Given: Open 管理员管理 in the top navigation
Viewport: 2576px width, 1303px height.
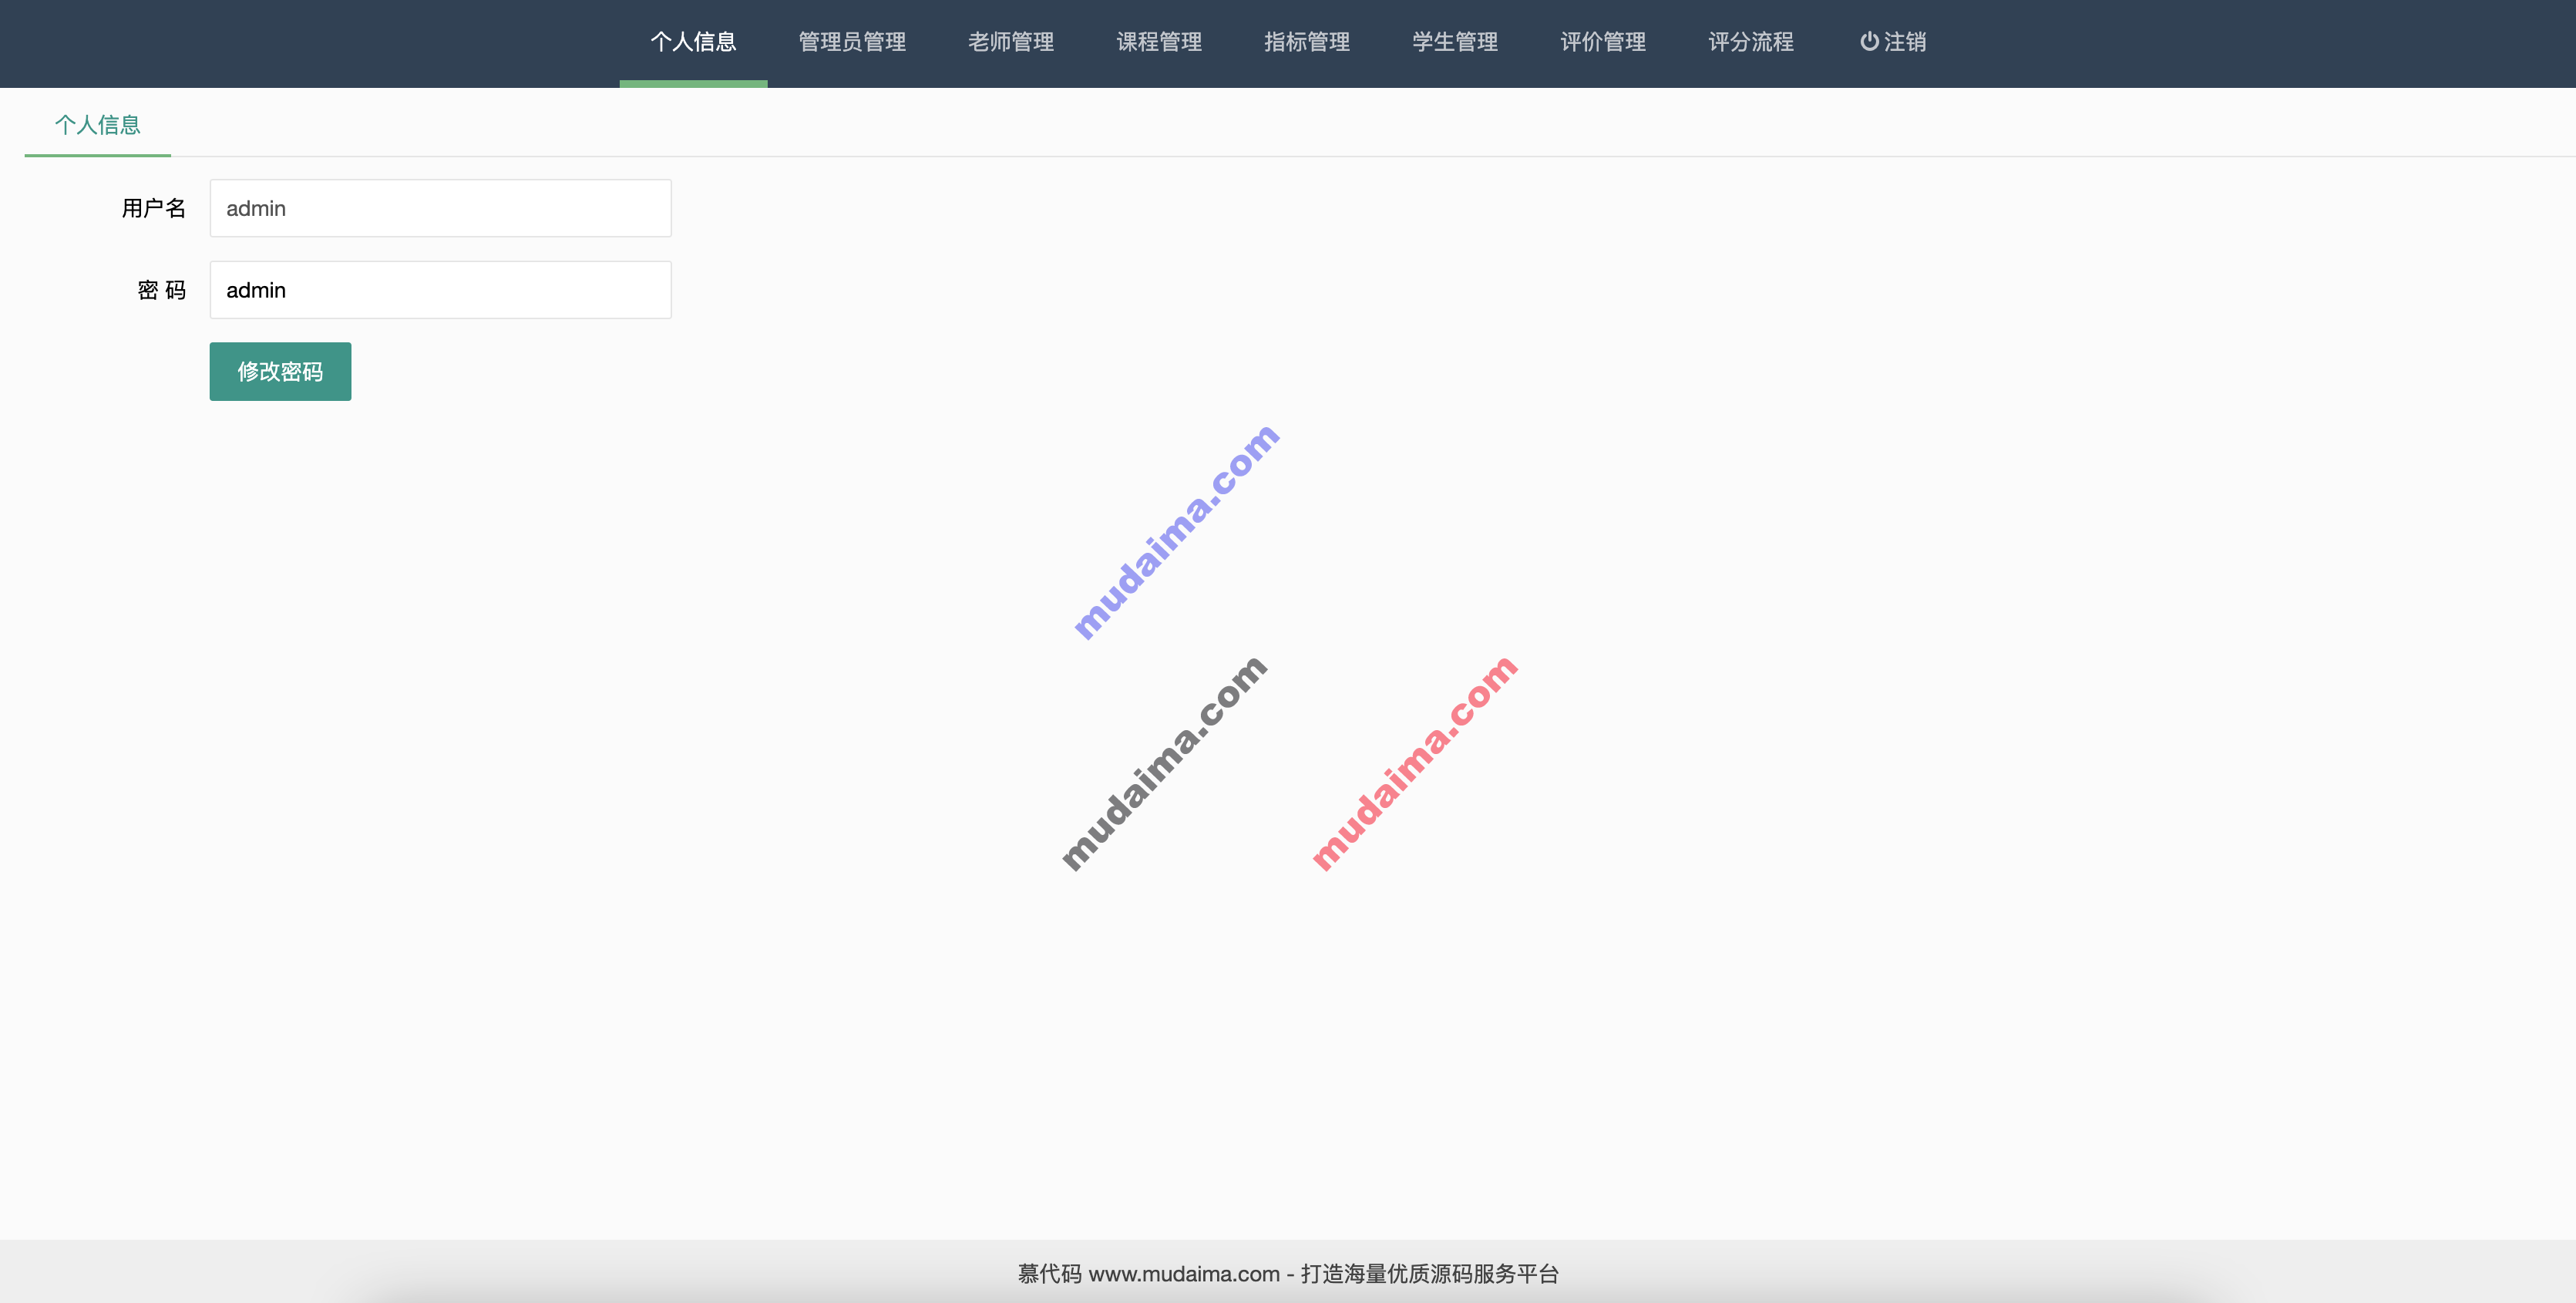Looking at the screenshot, I should [x=852, y=42].
